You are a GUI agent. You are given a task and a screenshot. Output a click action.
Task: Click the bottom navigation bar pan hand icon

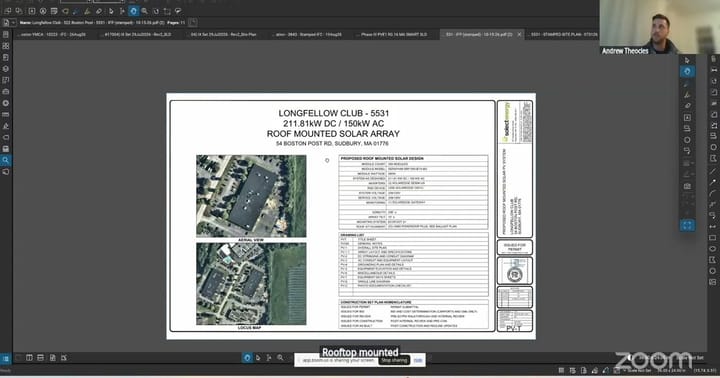pos(247,357)
